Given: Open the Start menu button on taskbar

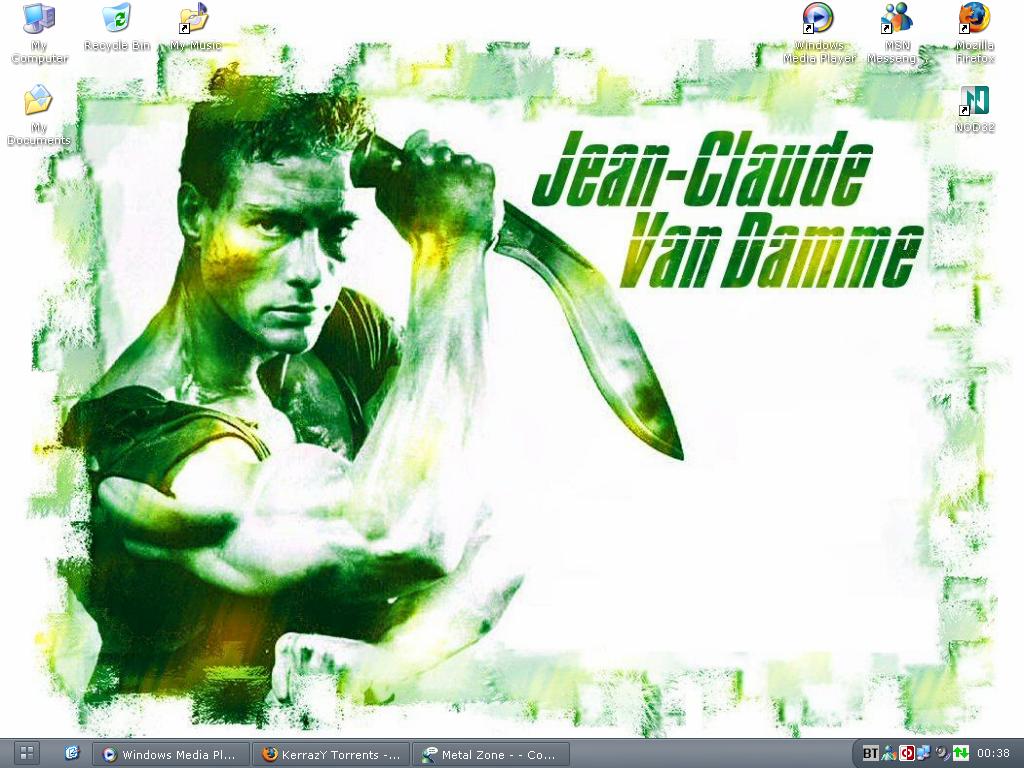Looking at the screenshot, I should (27, 754).
